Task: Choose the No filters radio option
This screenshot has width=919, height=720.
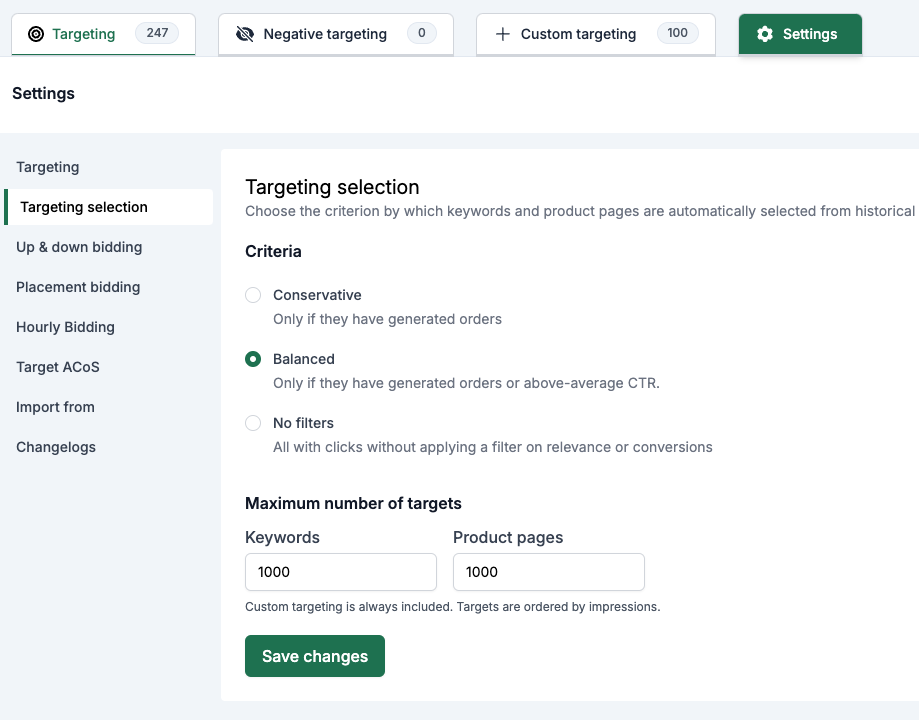Action: tap(253, 423)
